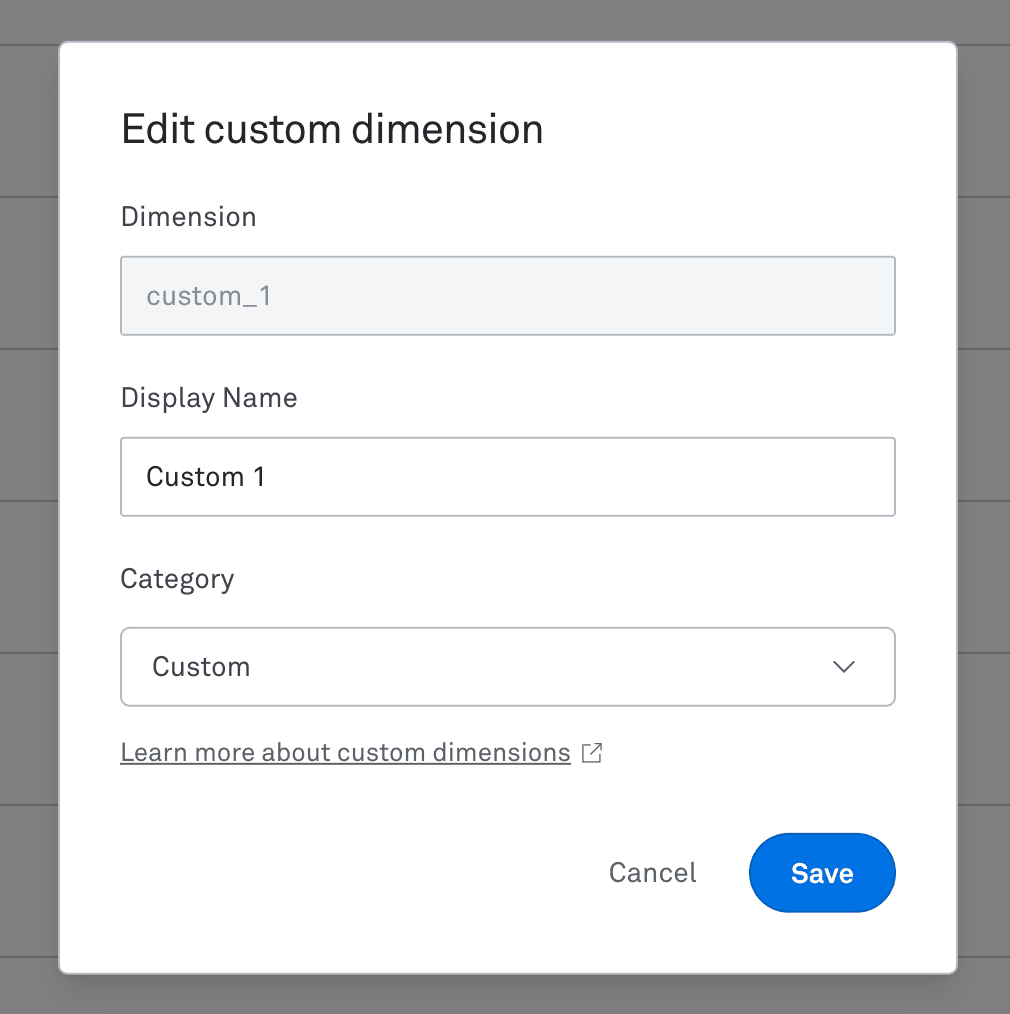Image resolution: width=1010 pixels, height=1014 pixels.
Task: Click the down arrow in the Category selector
Action: tap(843, 666)
